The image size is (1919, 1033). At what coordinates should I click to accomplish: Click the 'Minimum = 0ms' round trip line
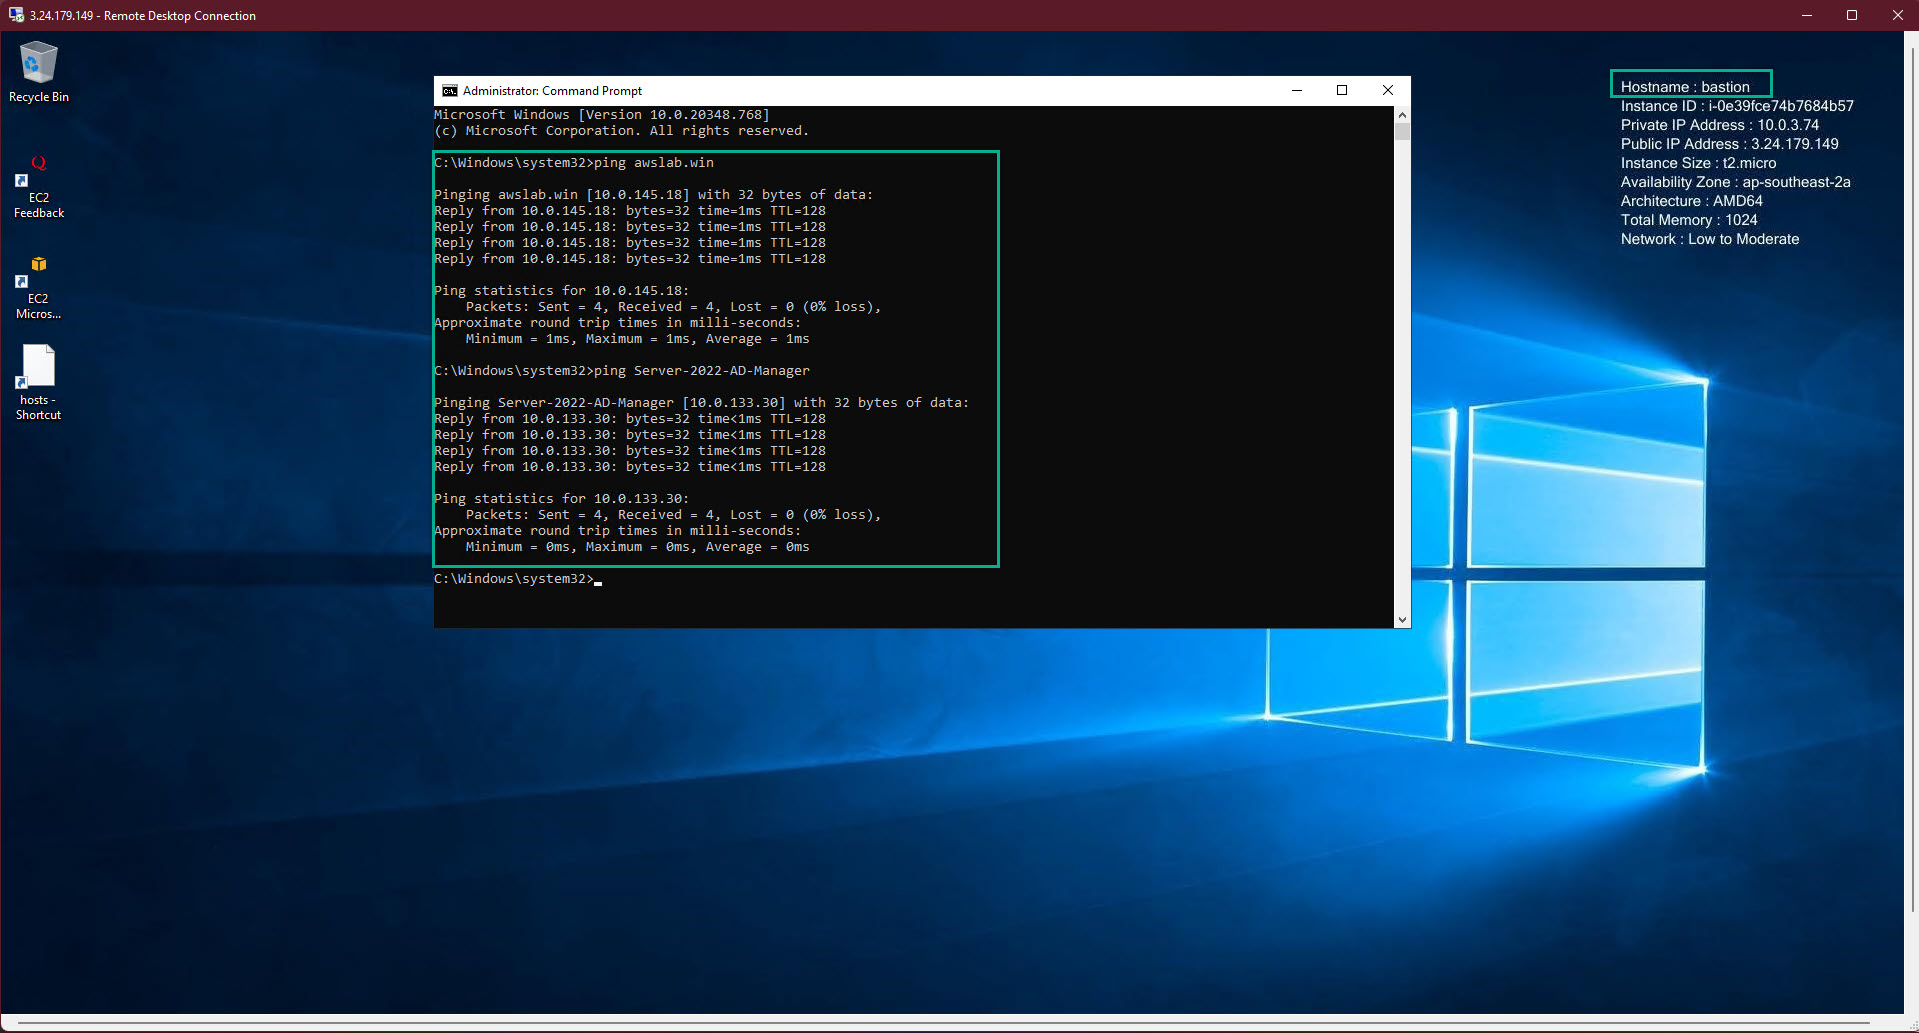click(x=638, y=546)
